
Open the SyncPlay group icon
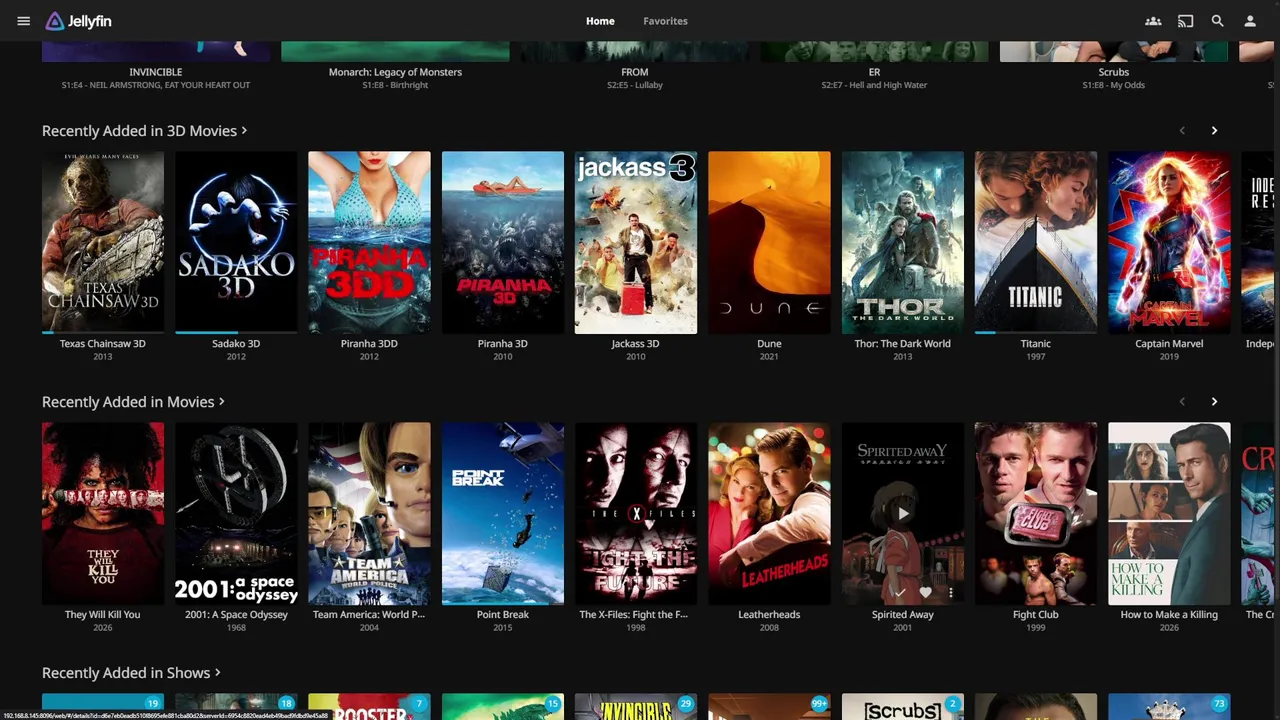[1153, 21]
